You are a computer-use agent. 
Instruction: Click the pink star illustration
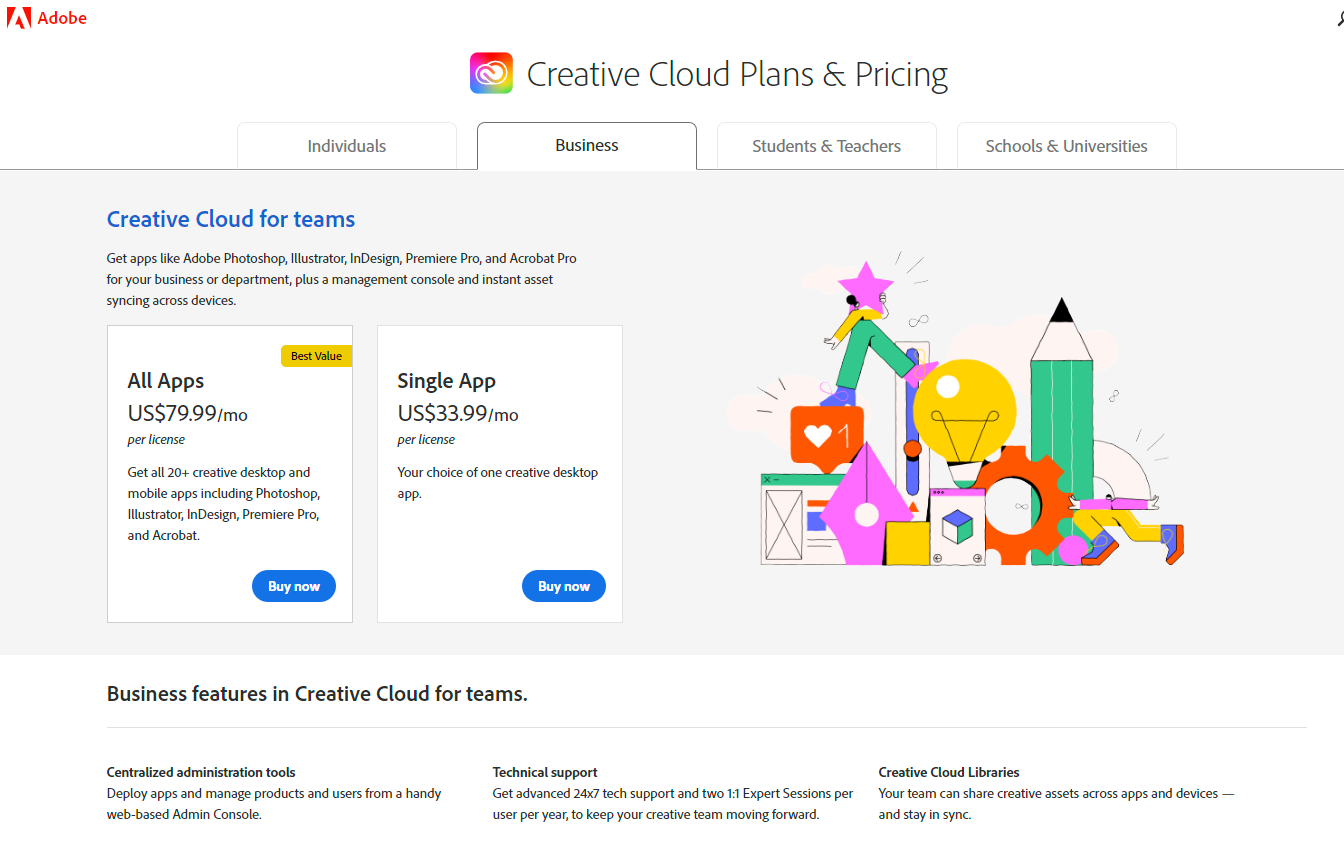(x=866, y=281)
